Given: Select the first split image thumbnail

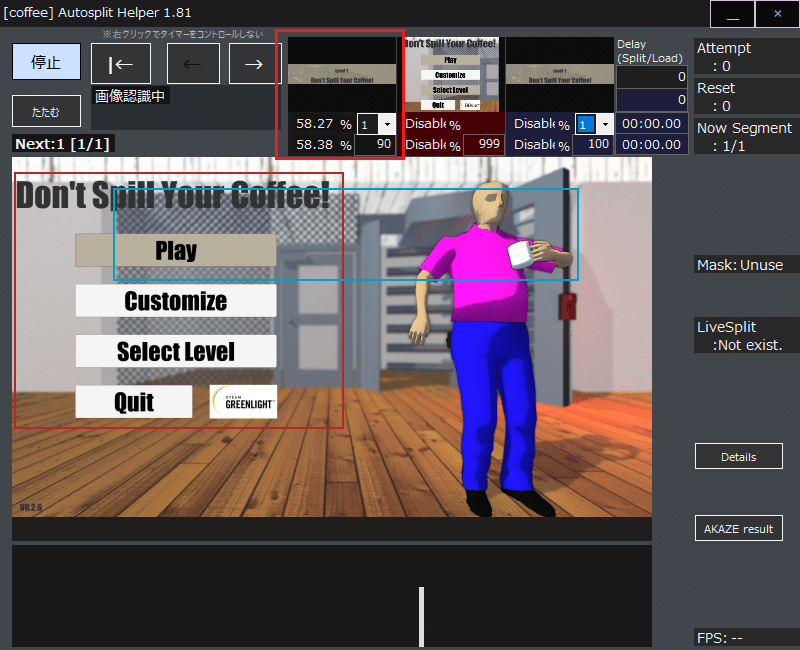Looking at the screenshot, I should 342,74.
